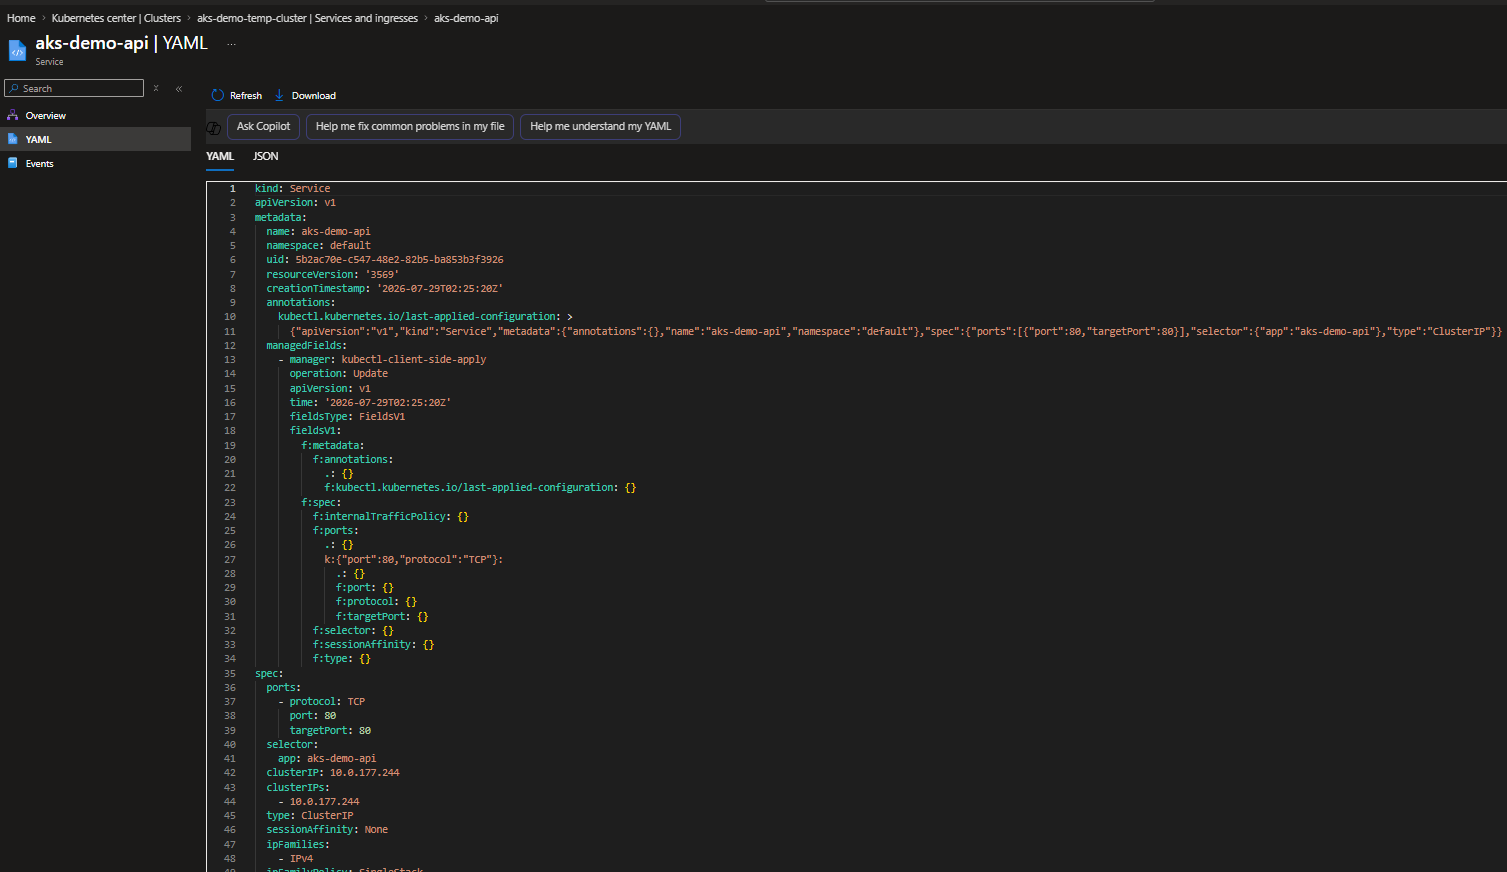Click 'f:internalTrafficPolicy: {}' line
The width and height of the screenshot is (1507, 872).
coord(391,516)
